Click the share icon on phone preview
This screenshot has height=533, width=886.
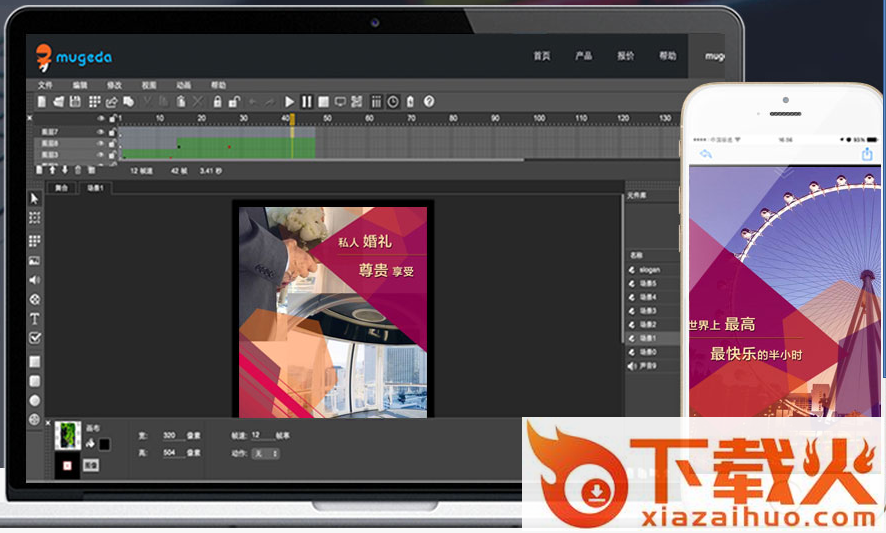click(x=866, y=153)
